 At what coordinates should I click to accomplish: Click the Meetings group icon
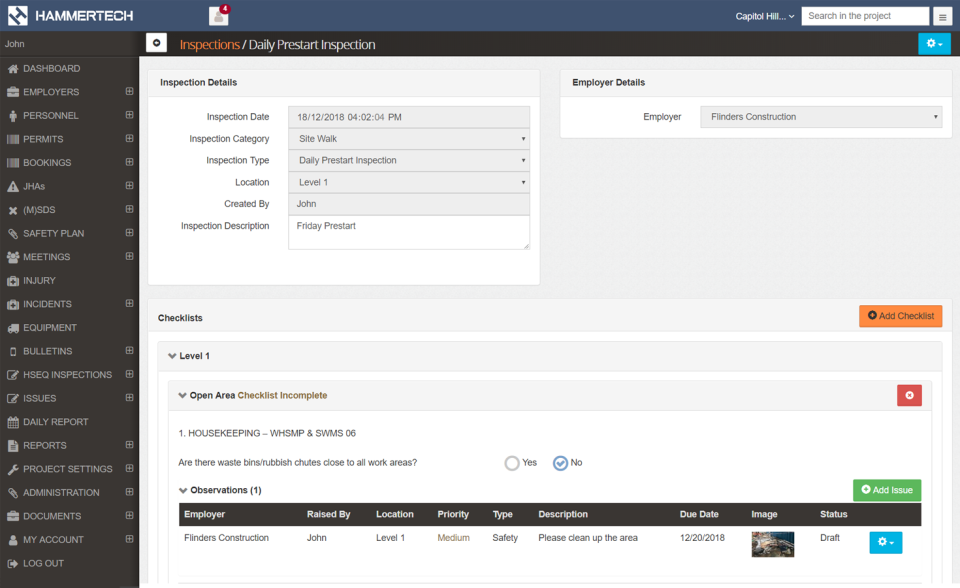pyautogui.click(x=13, y=257)
